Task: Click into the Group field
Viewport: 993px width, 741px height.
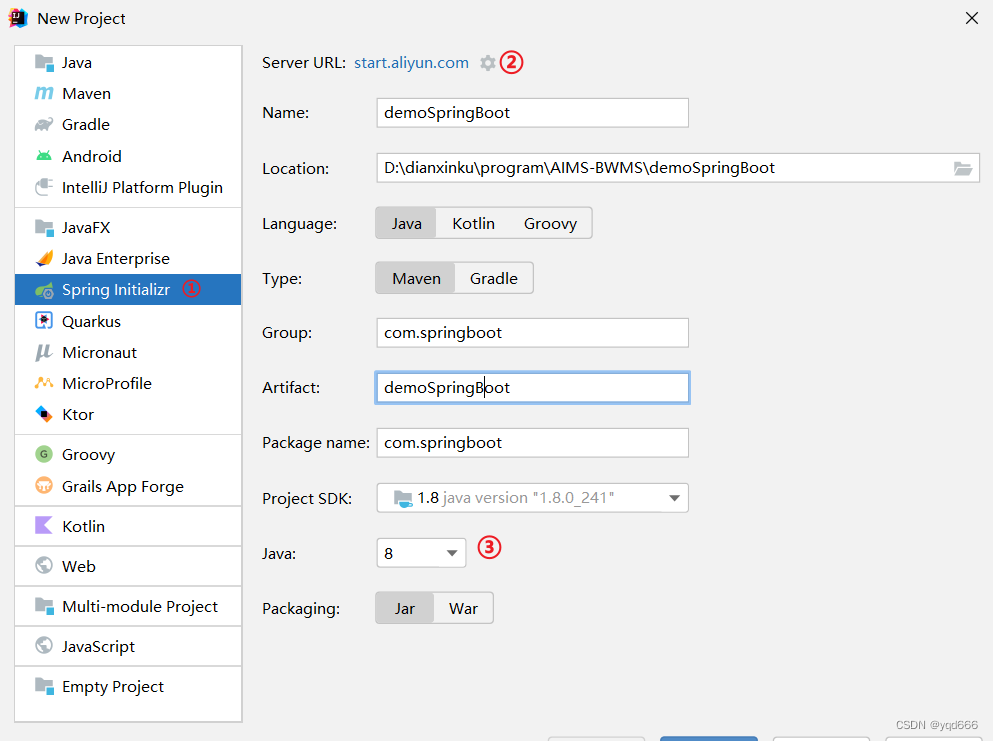Action: coord(533,332)
